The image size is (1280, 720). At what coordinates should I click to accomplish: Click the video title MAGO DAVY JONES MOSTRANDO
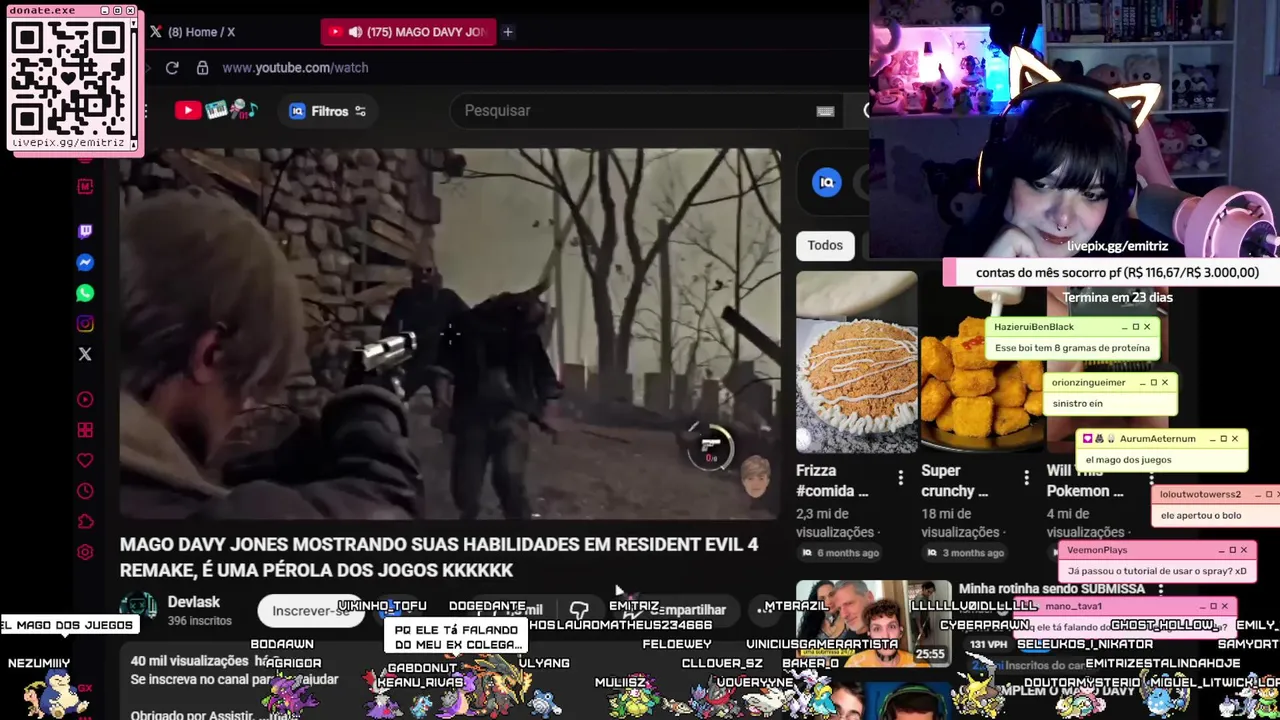(x=439, y=557)
